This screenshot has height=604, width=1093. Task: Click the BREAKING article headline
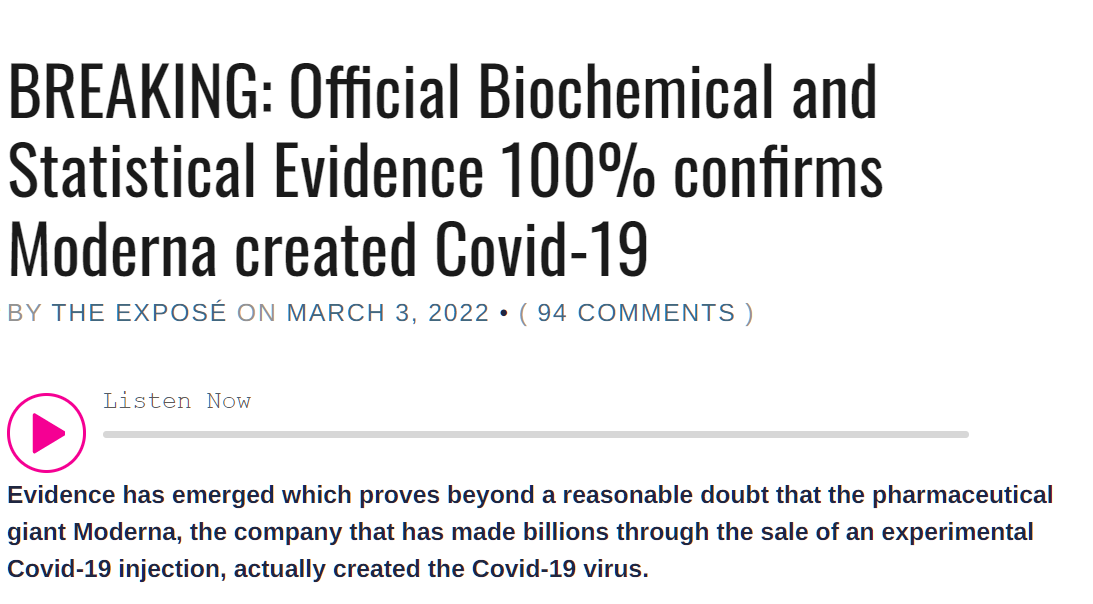click(x=446, y=170)
